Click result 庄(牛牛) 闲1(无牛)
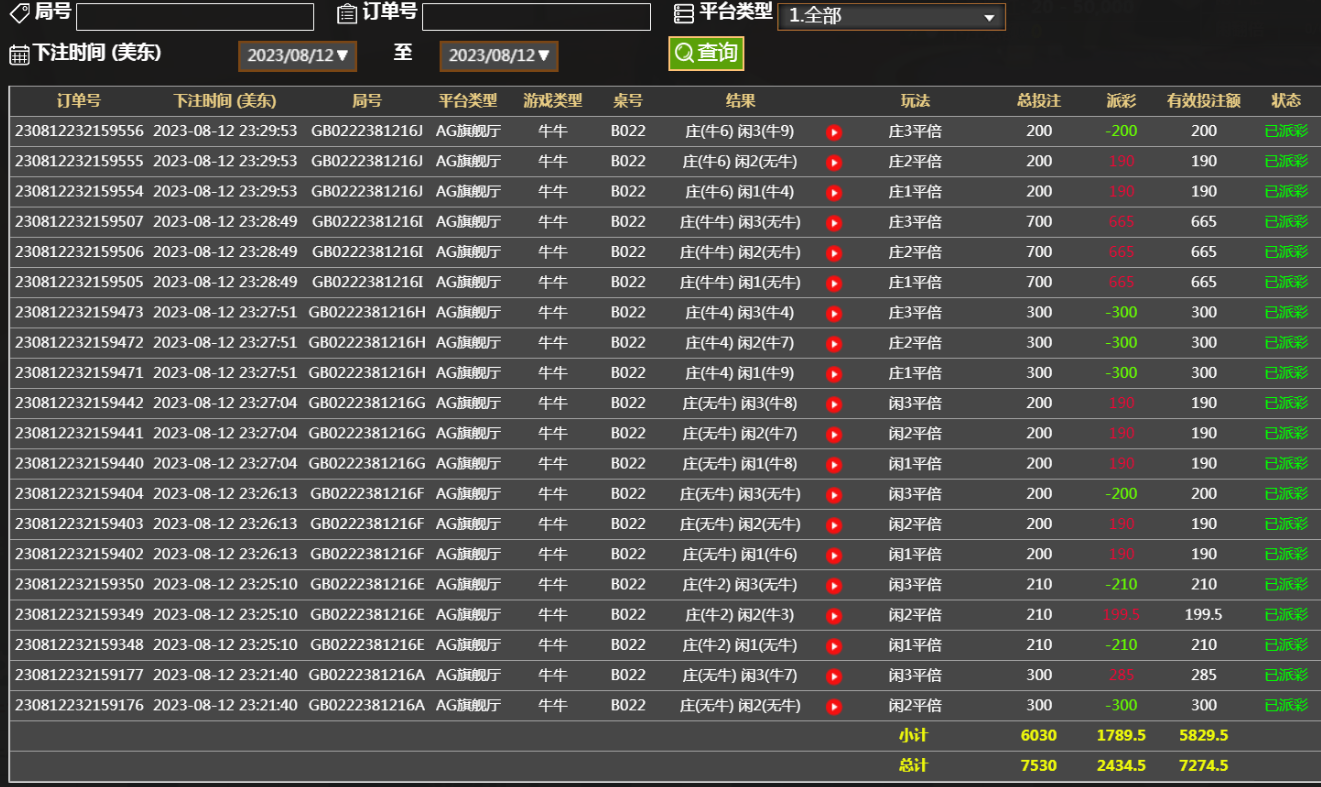1321x787 pixels. [x=740, y=282]
